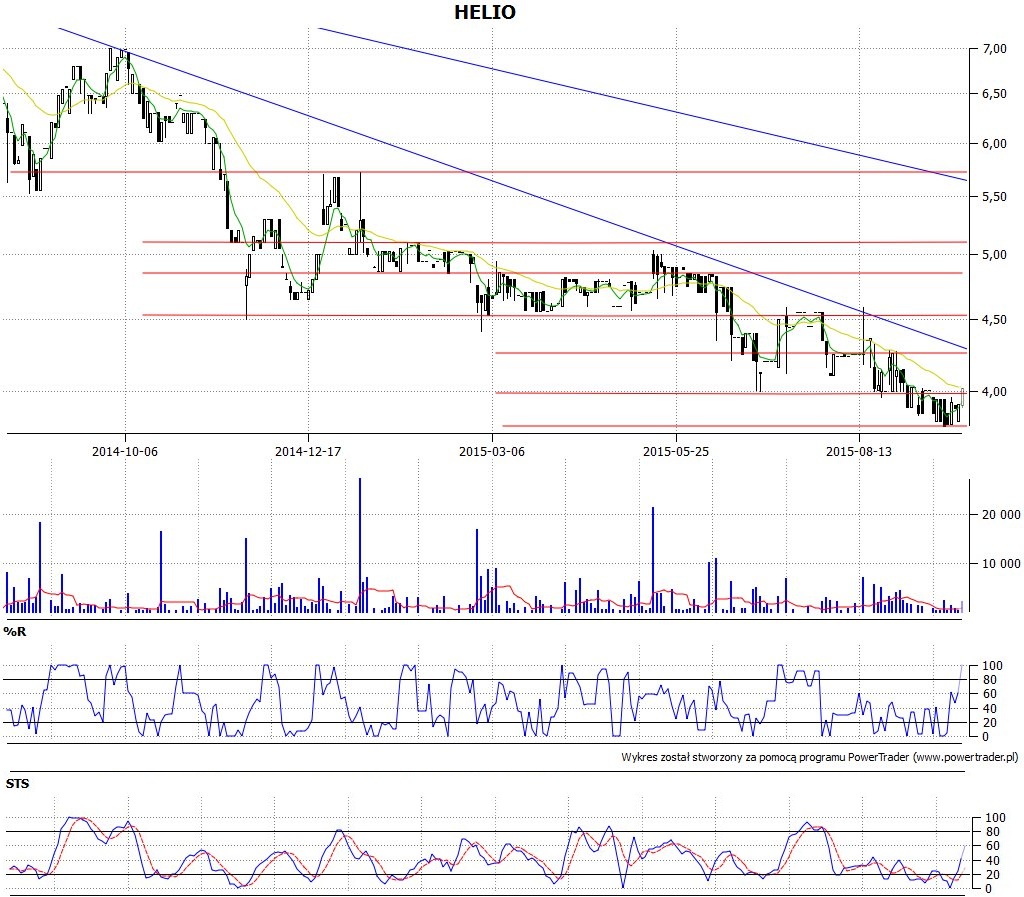Click the 5,50 price axis label

click(x=995, y=197)
